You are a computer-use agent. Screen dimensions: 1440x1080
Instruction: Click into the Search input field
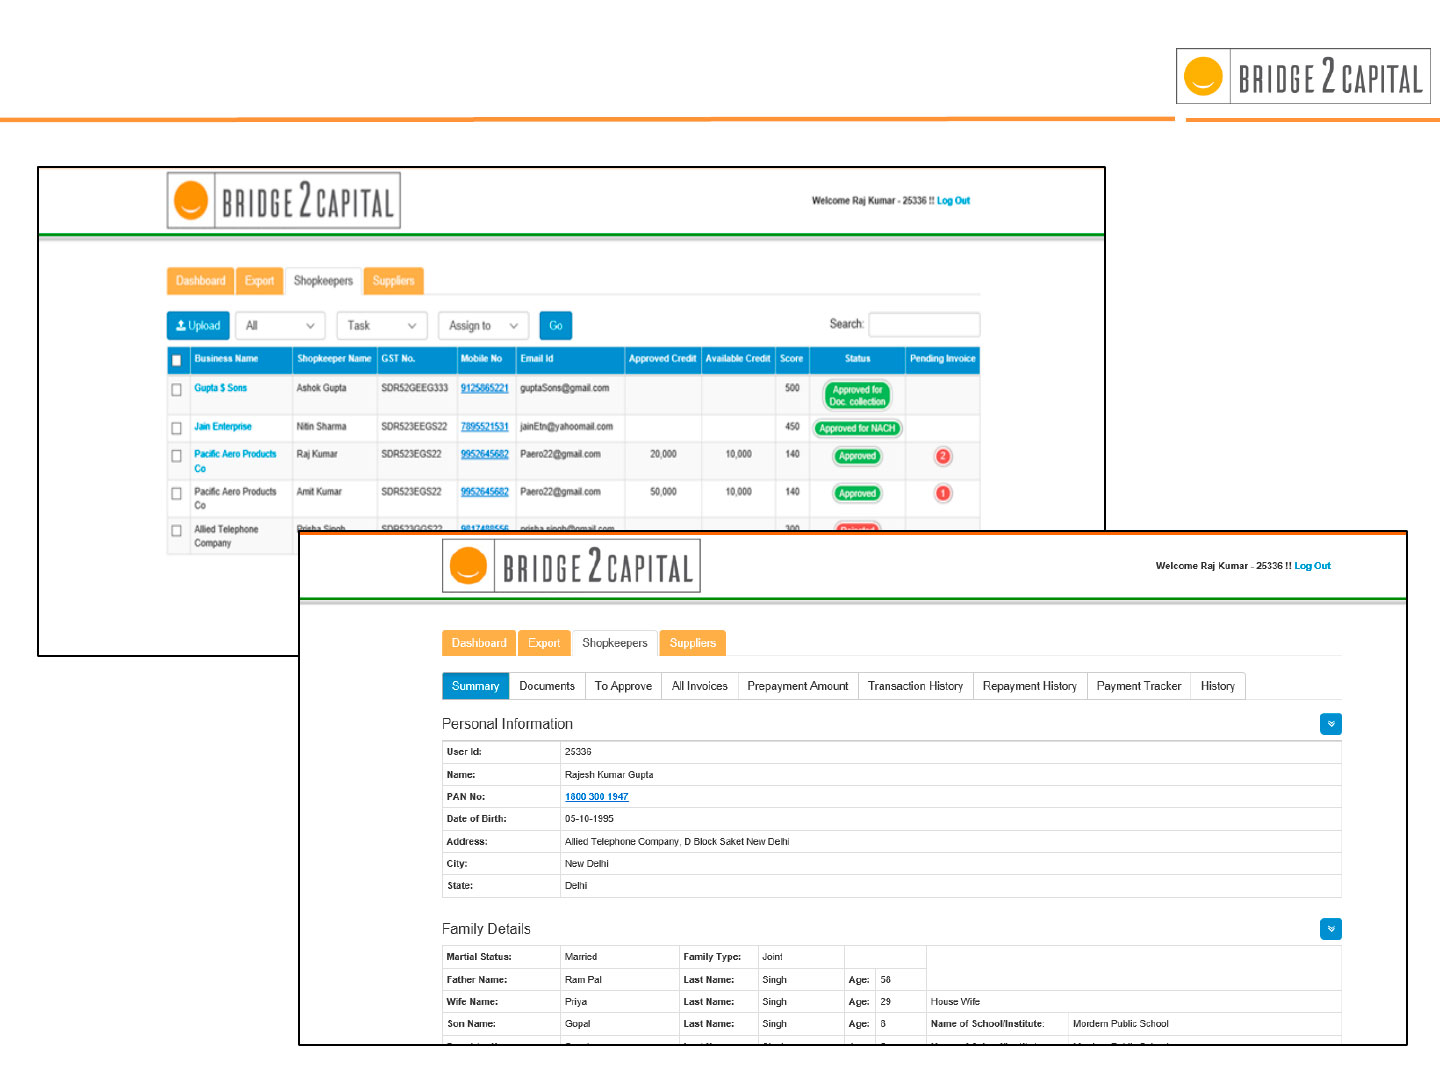click(924, 324)
